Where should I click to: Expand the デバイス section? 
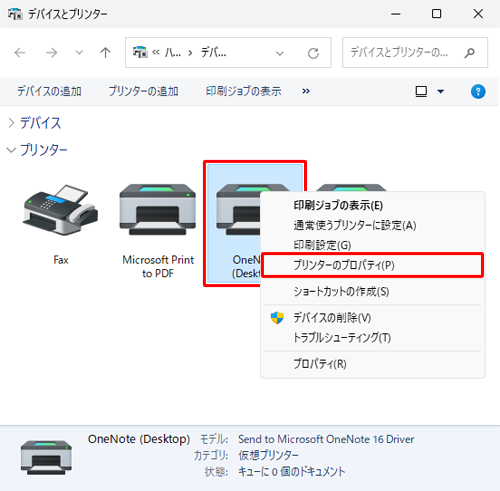tap(11, 123)
